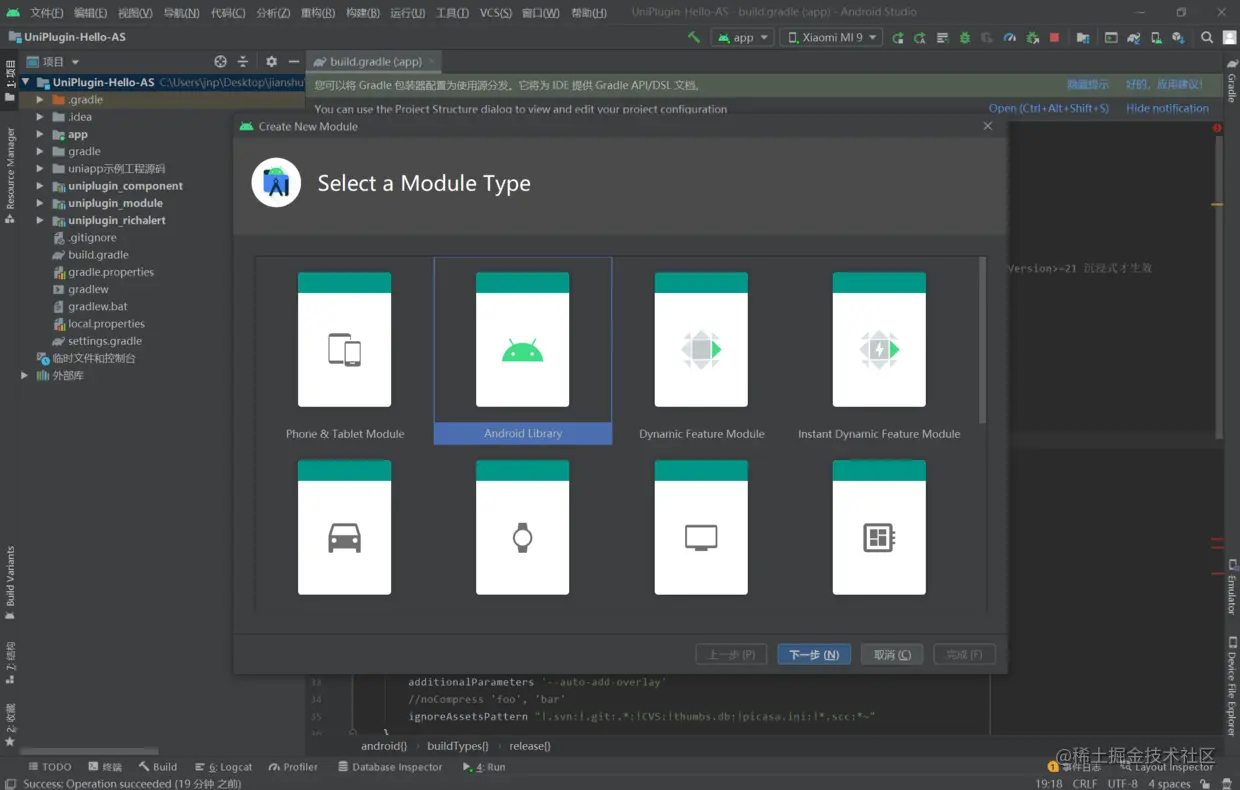
Task: Expand the app module arrow
Action: pos(40,134)
